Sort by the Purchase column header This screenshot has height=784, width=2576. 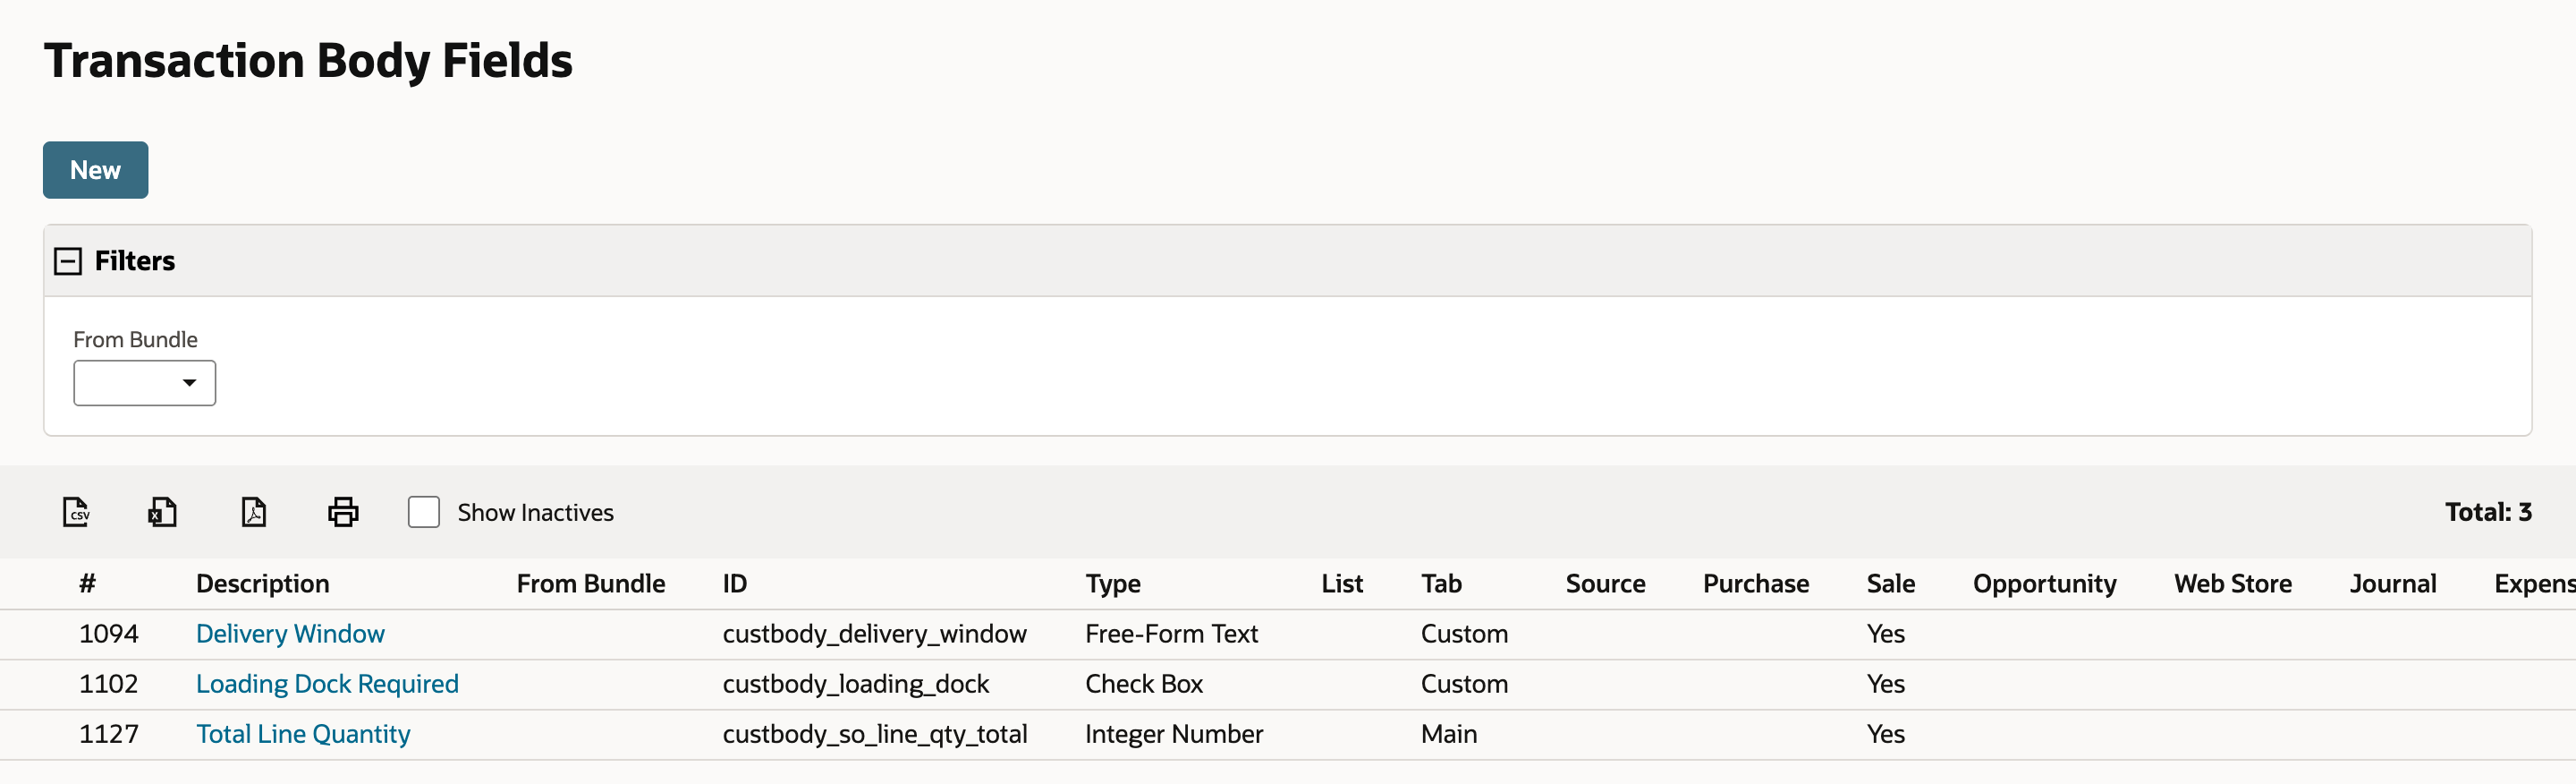coord(1756,584)
